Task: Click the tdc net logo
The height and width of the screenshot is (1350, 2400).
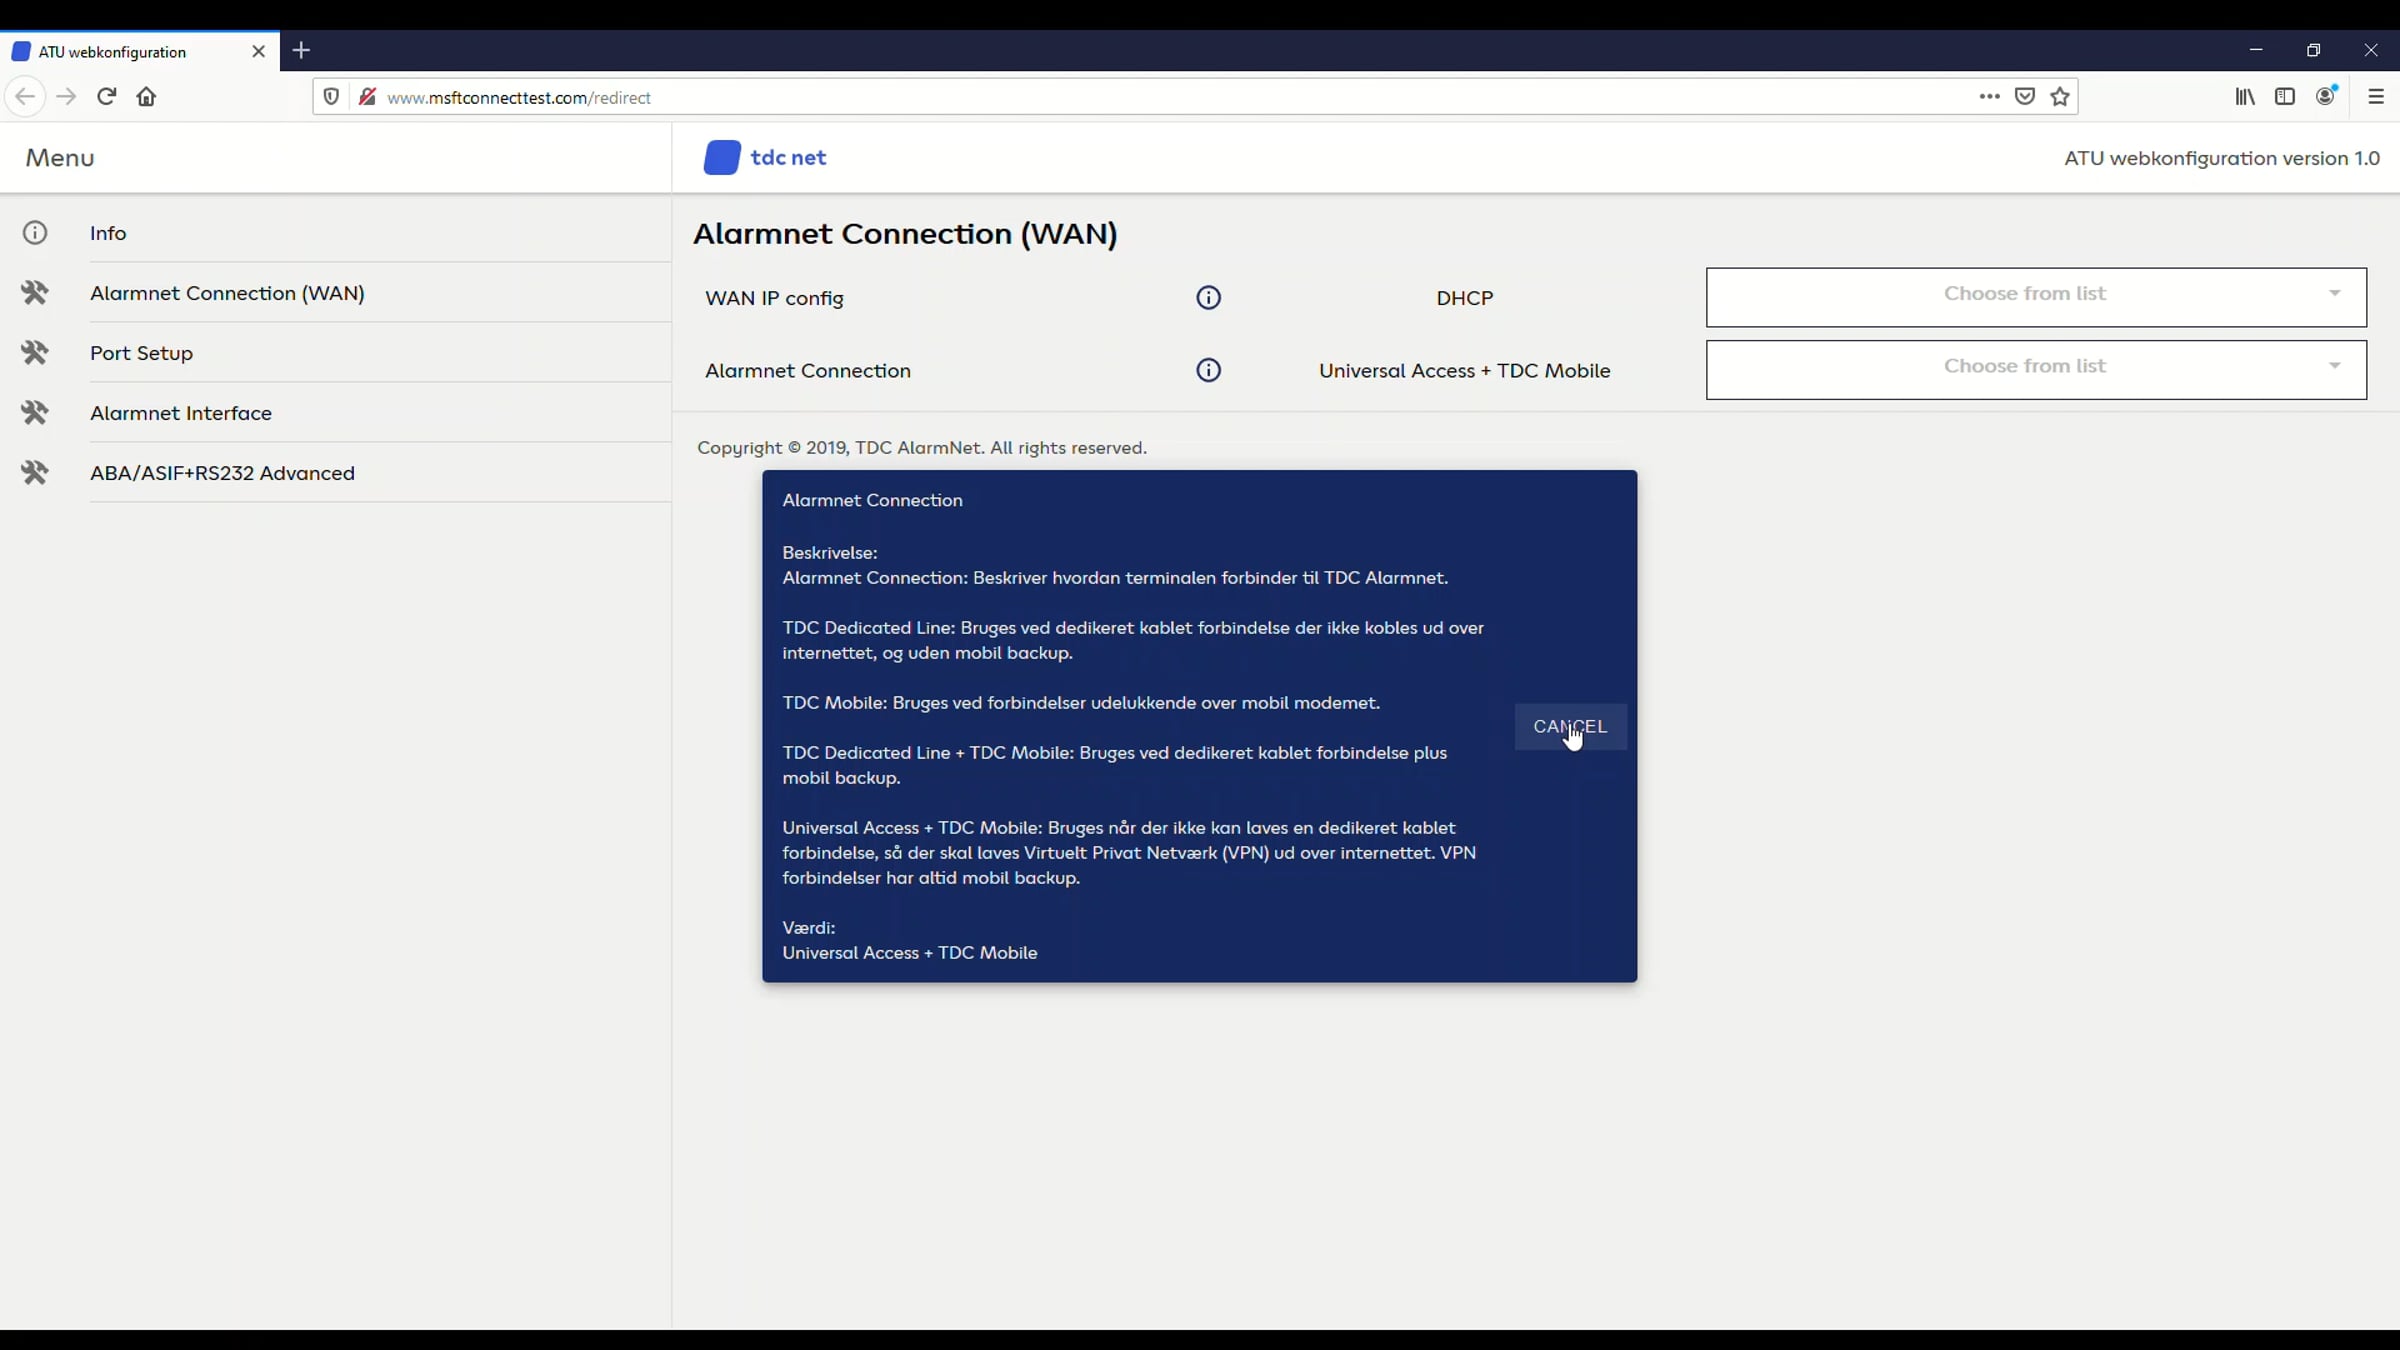Action: point(765,158)
